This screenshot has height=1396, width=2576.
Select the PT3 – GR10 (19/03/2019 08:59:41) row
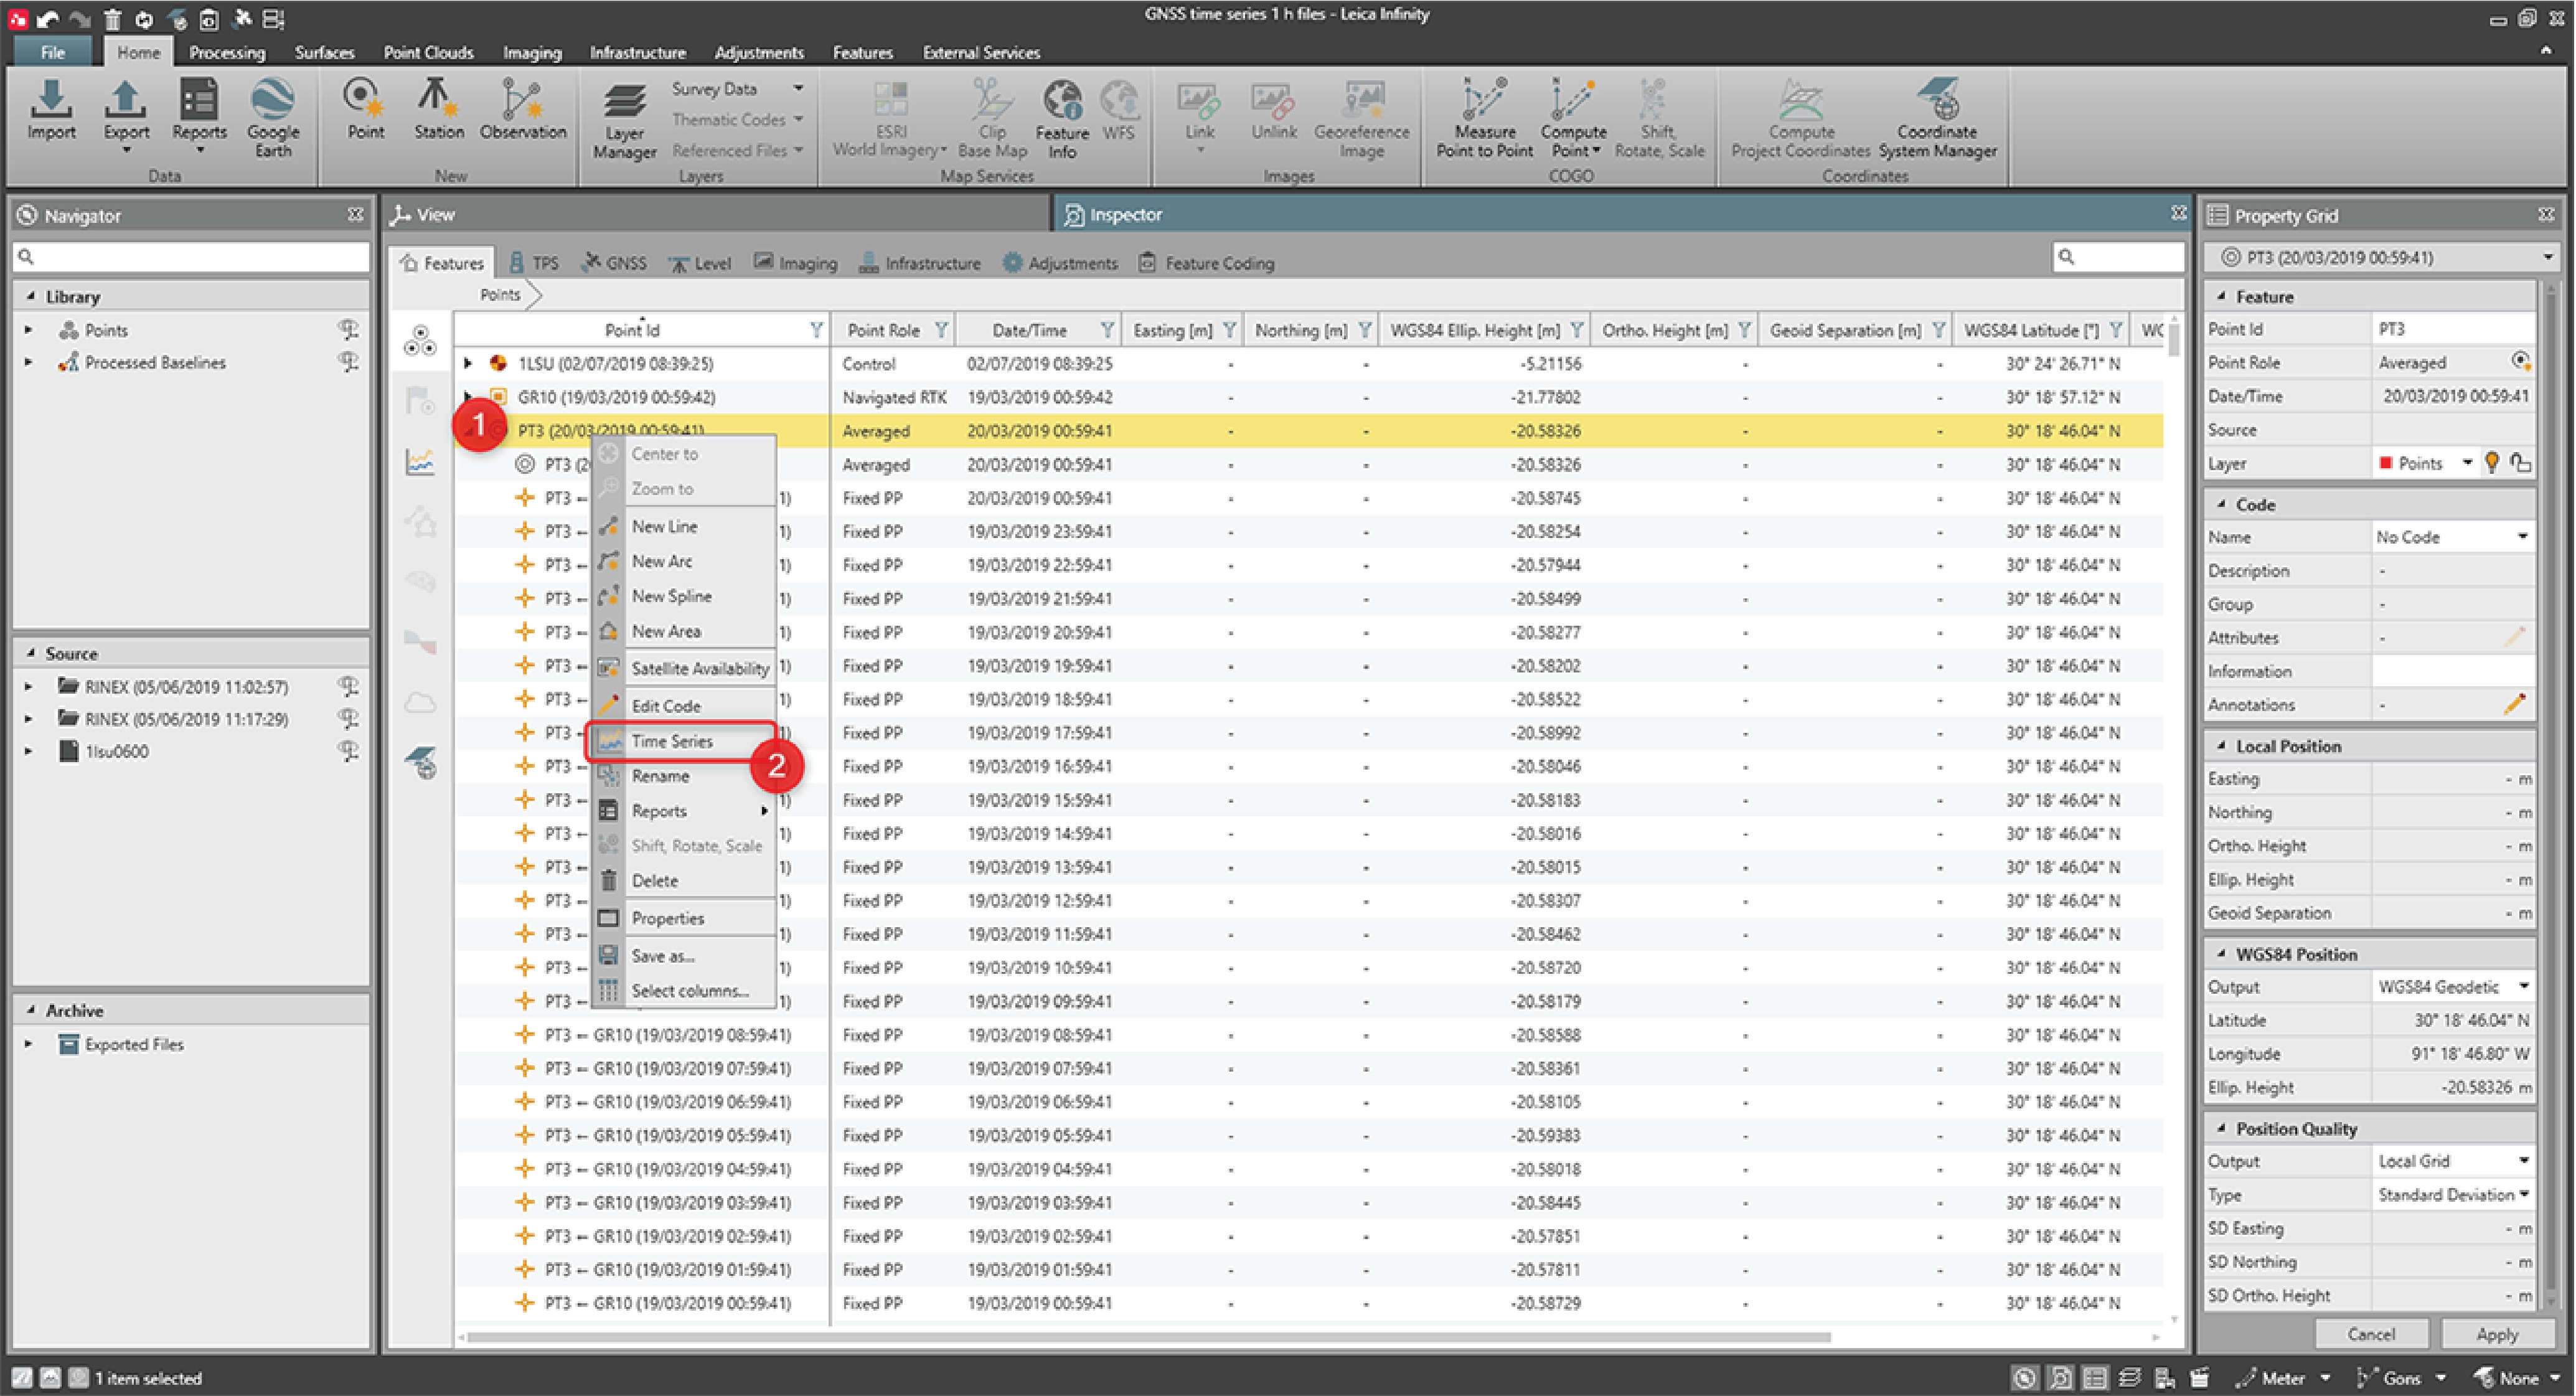(x=1310, y=1035)
